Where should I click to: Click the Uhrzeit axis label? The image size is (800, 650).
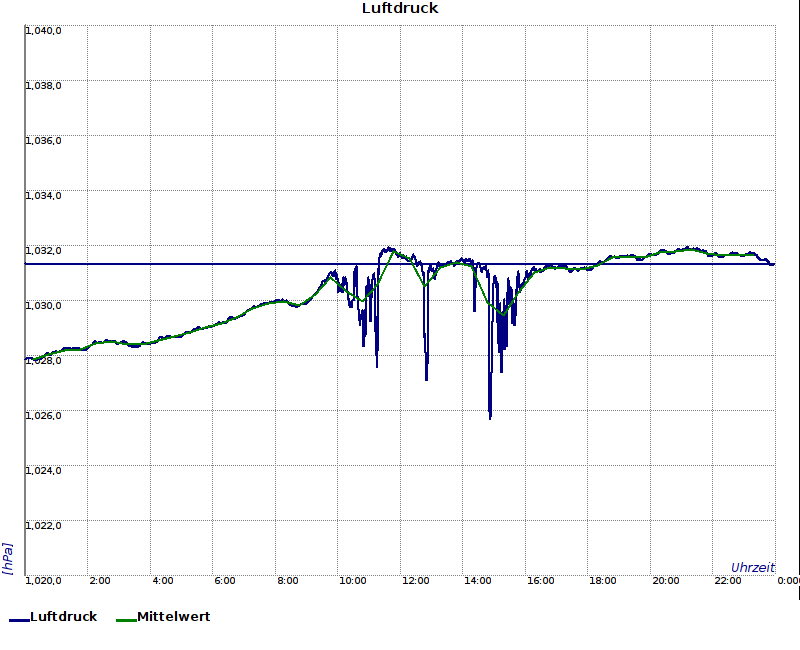click(753, 568)
